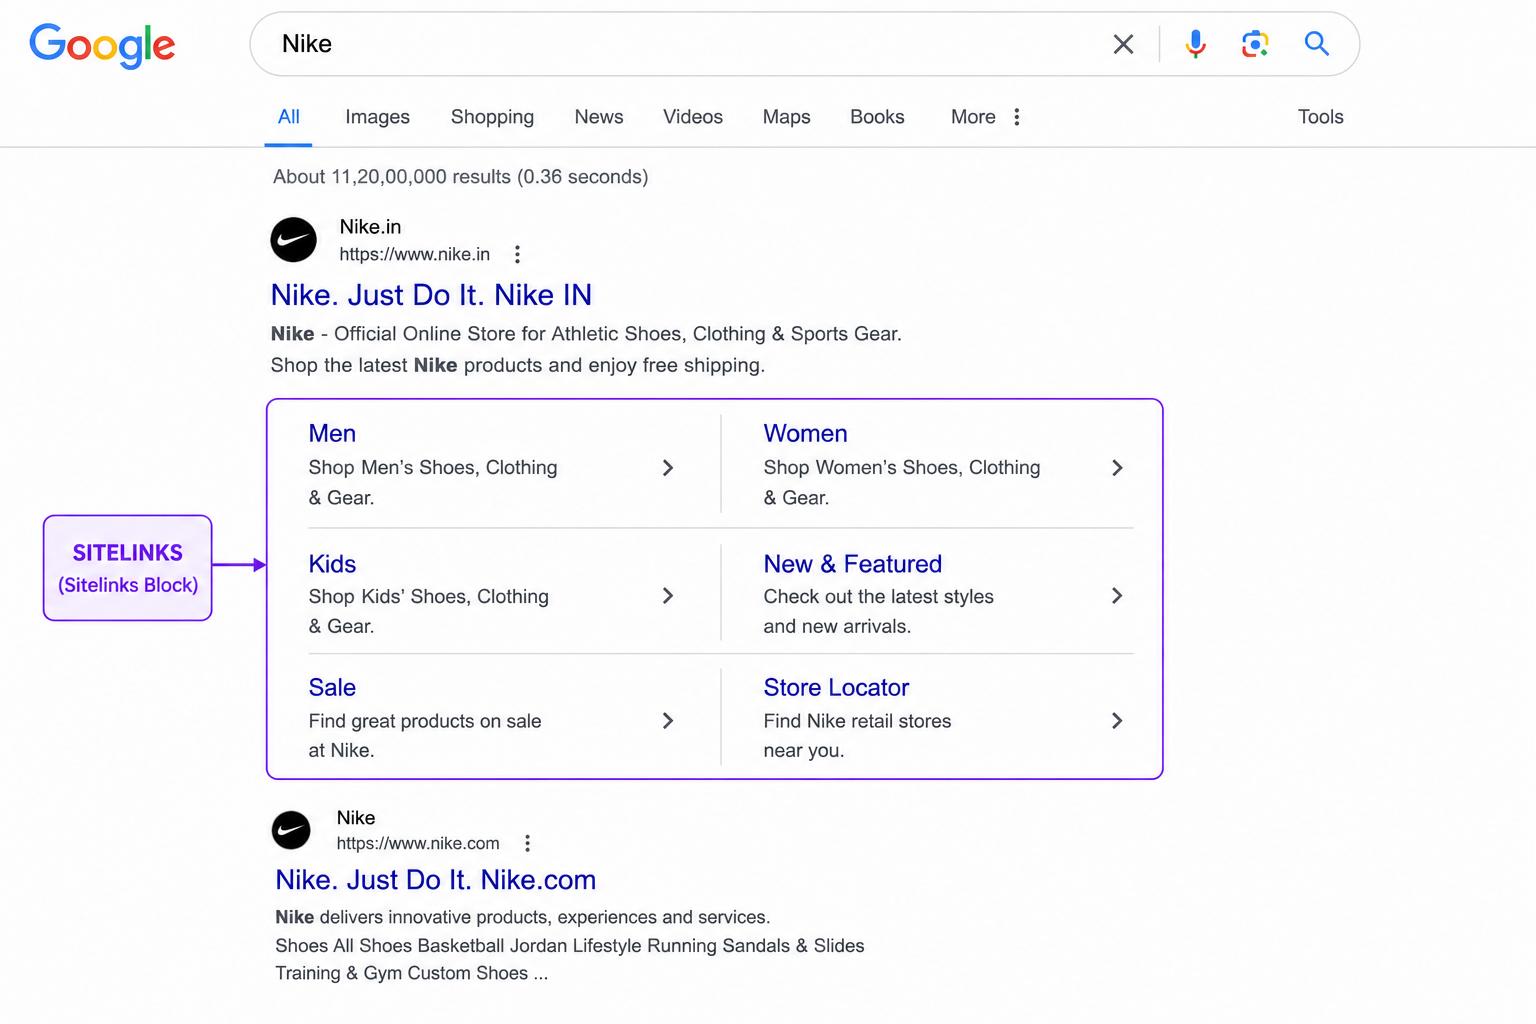
Task: Click the https://www.nike.com URL text
Action: [418, 843]
